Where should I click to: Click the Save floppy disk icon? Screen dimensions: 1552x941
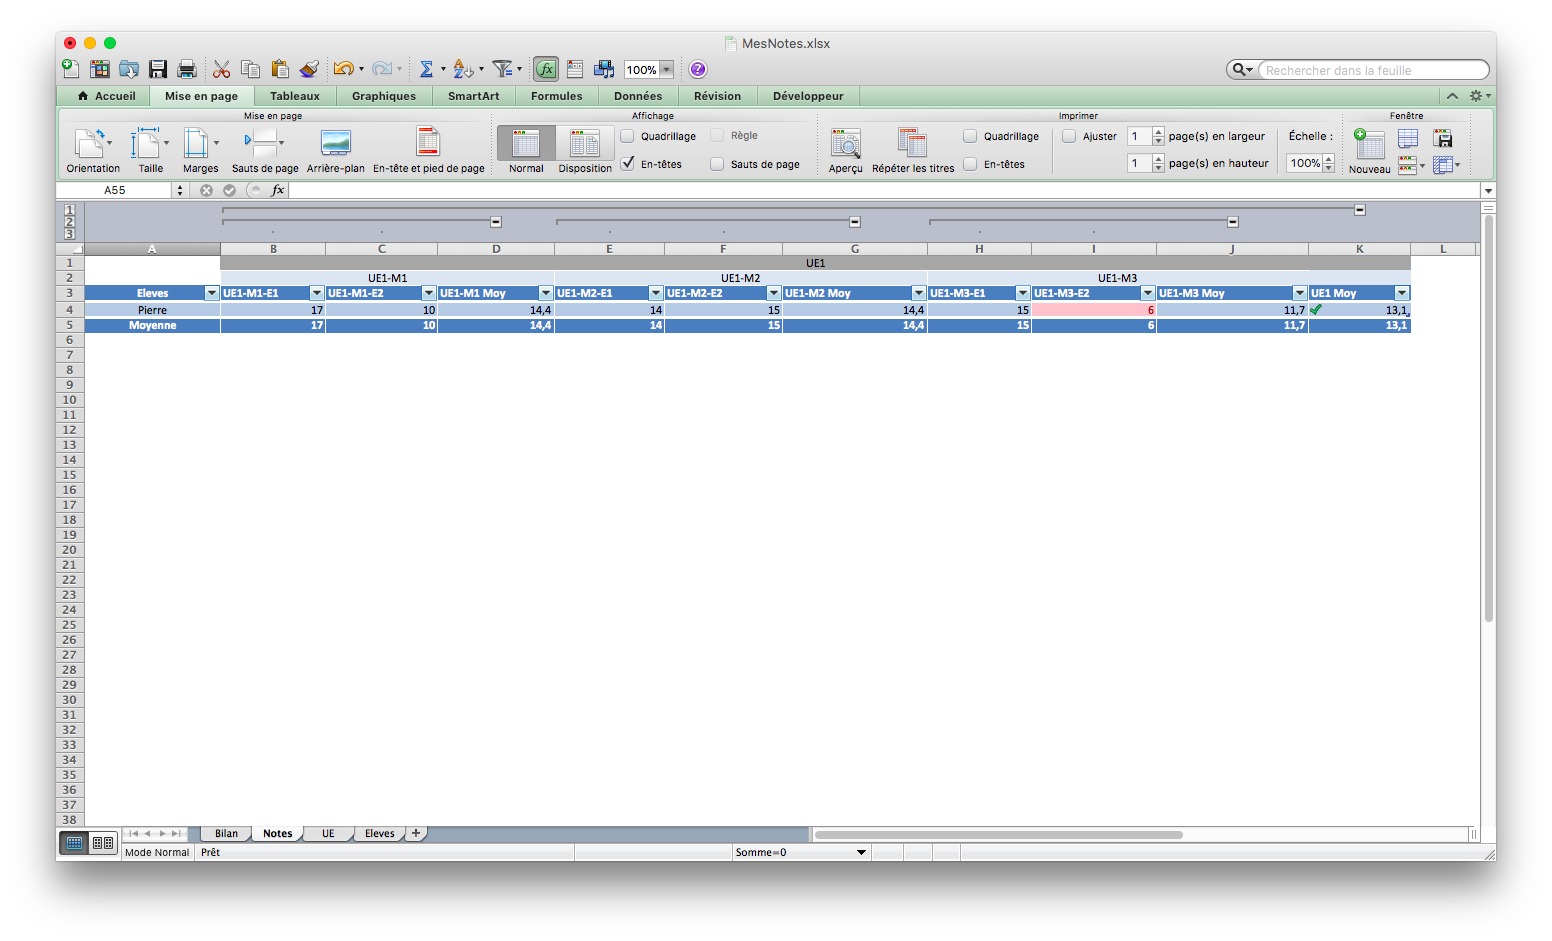point(158,69)
